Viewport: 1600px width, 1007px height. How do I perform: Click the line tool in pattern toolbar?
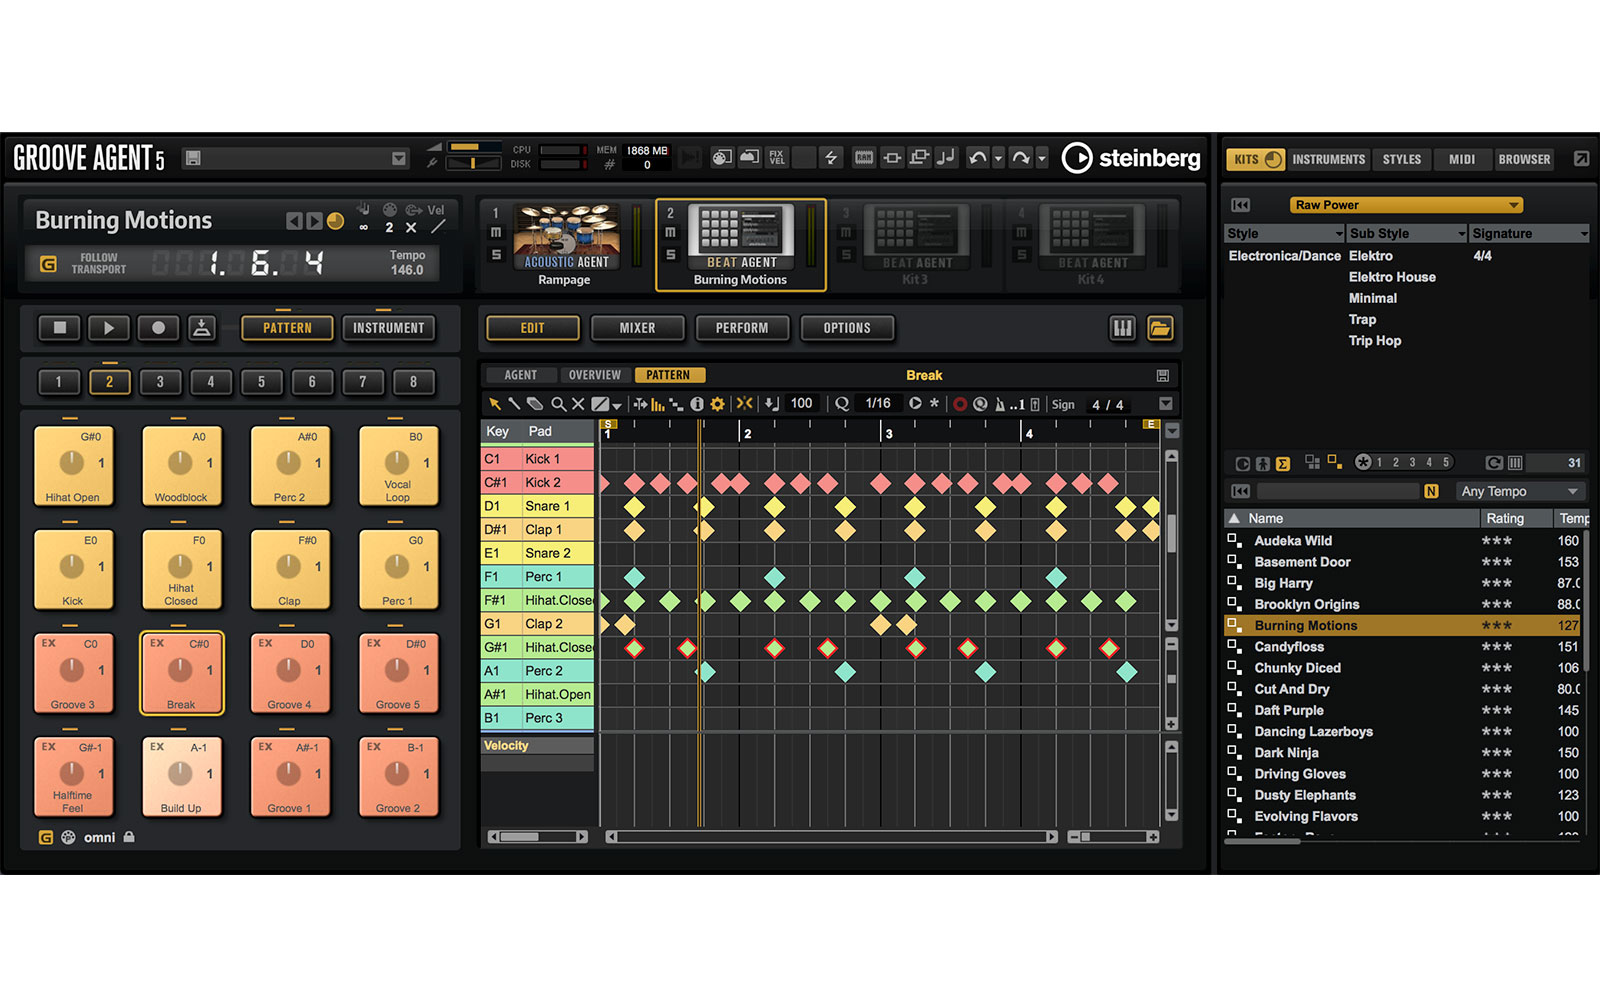coord(600,404)
